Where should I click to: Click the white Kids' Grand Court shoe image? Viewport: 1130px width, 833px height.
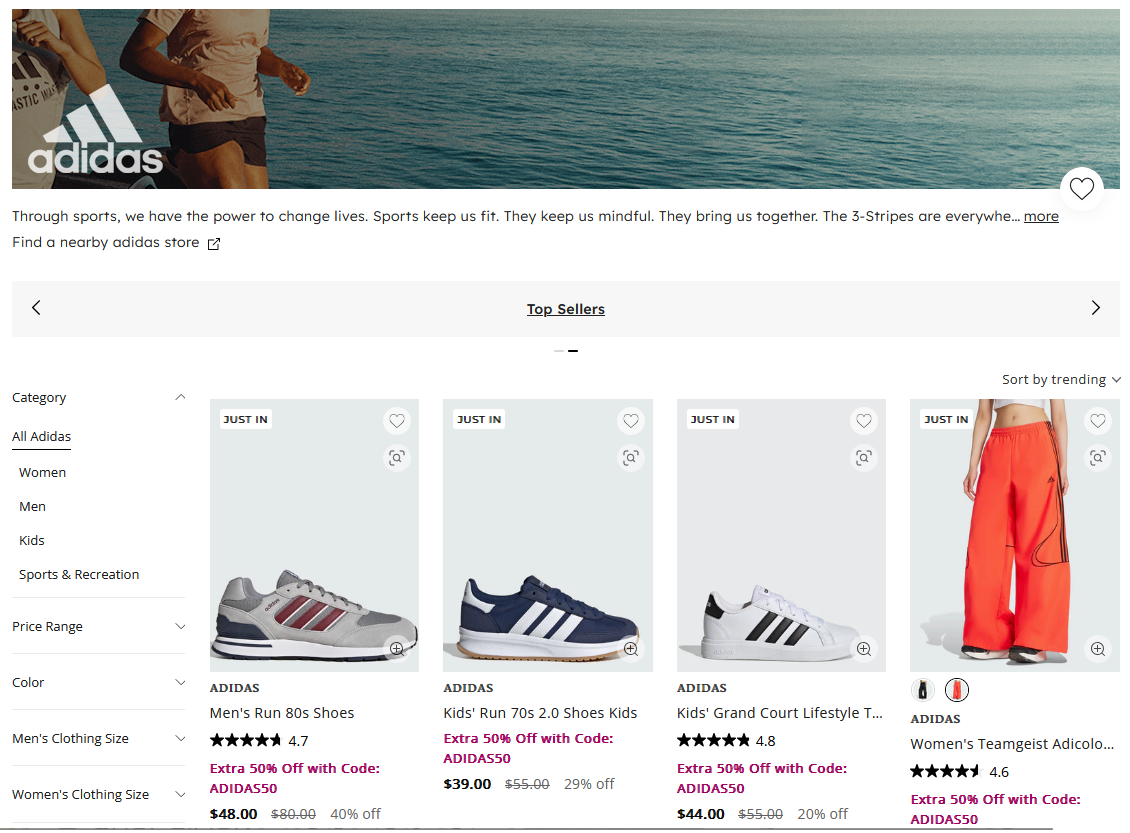781,535
